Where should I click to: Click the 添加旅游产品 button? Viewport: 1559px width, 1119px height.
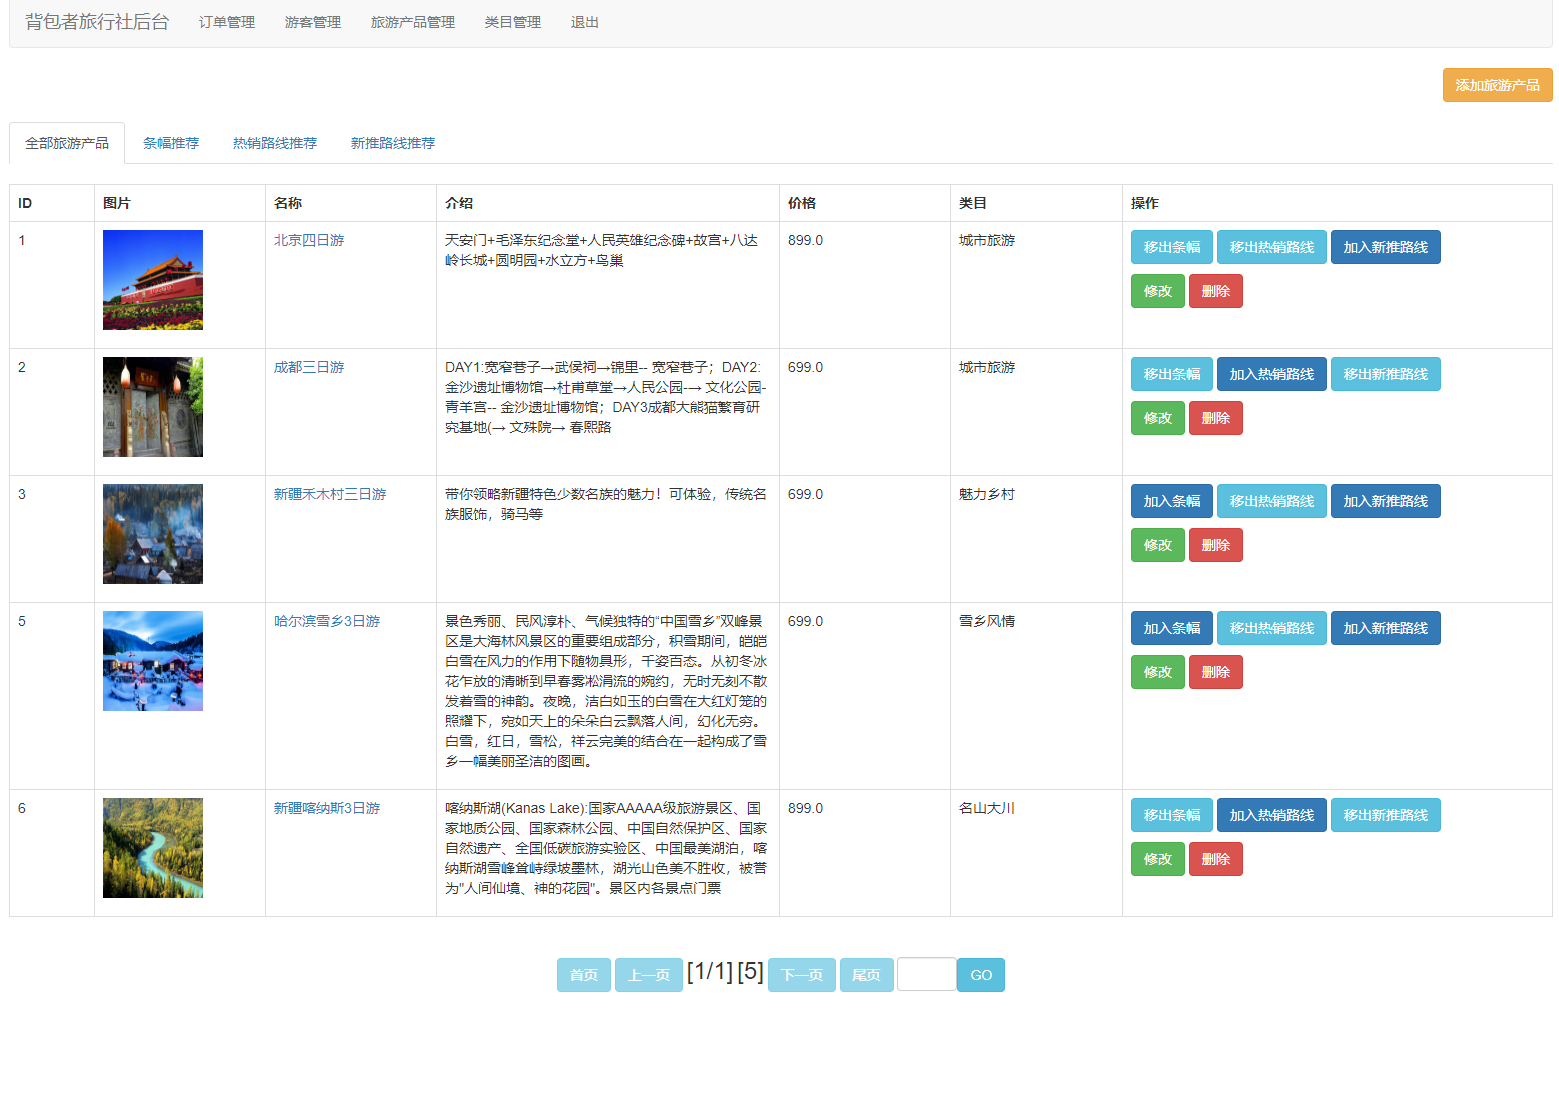[1496, 85]
